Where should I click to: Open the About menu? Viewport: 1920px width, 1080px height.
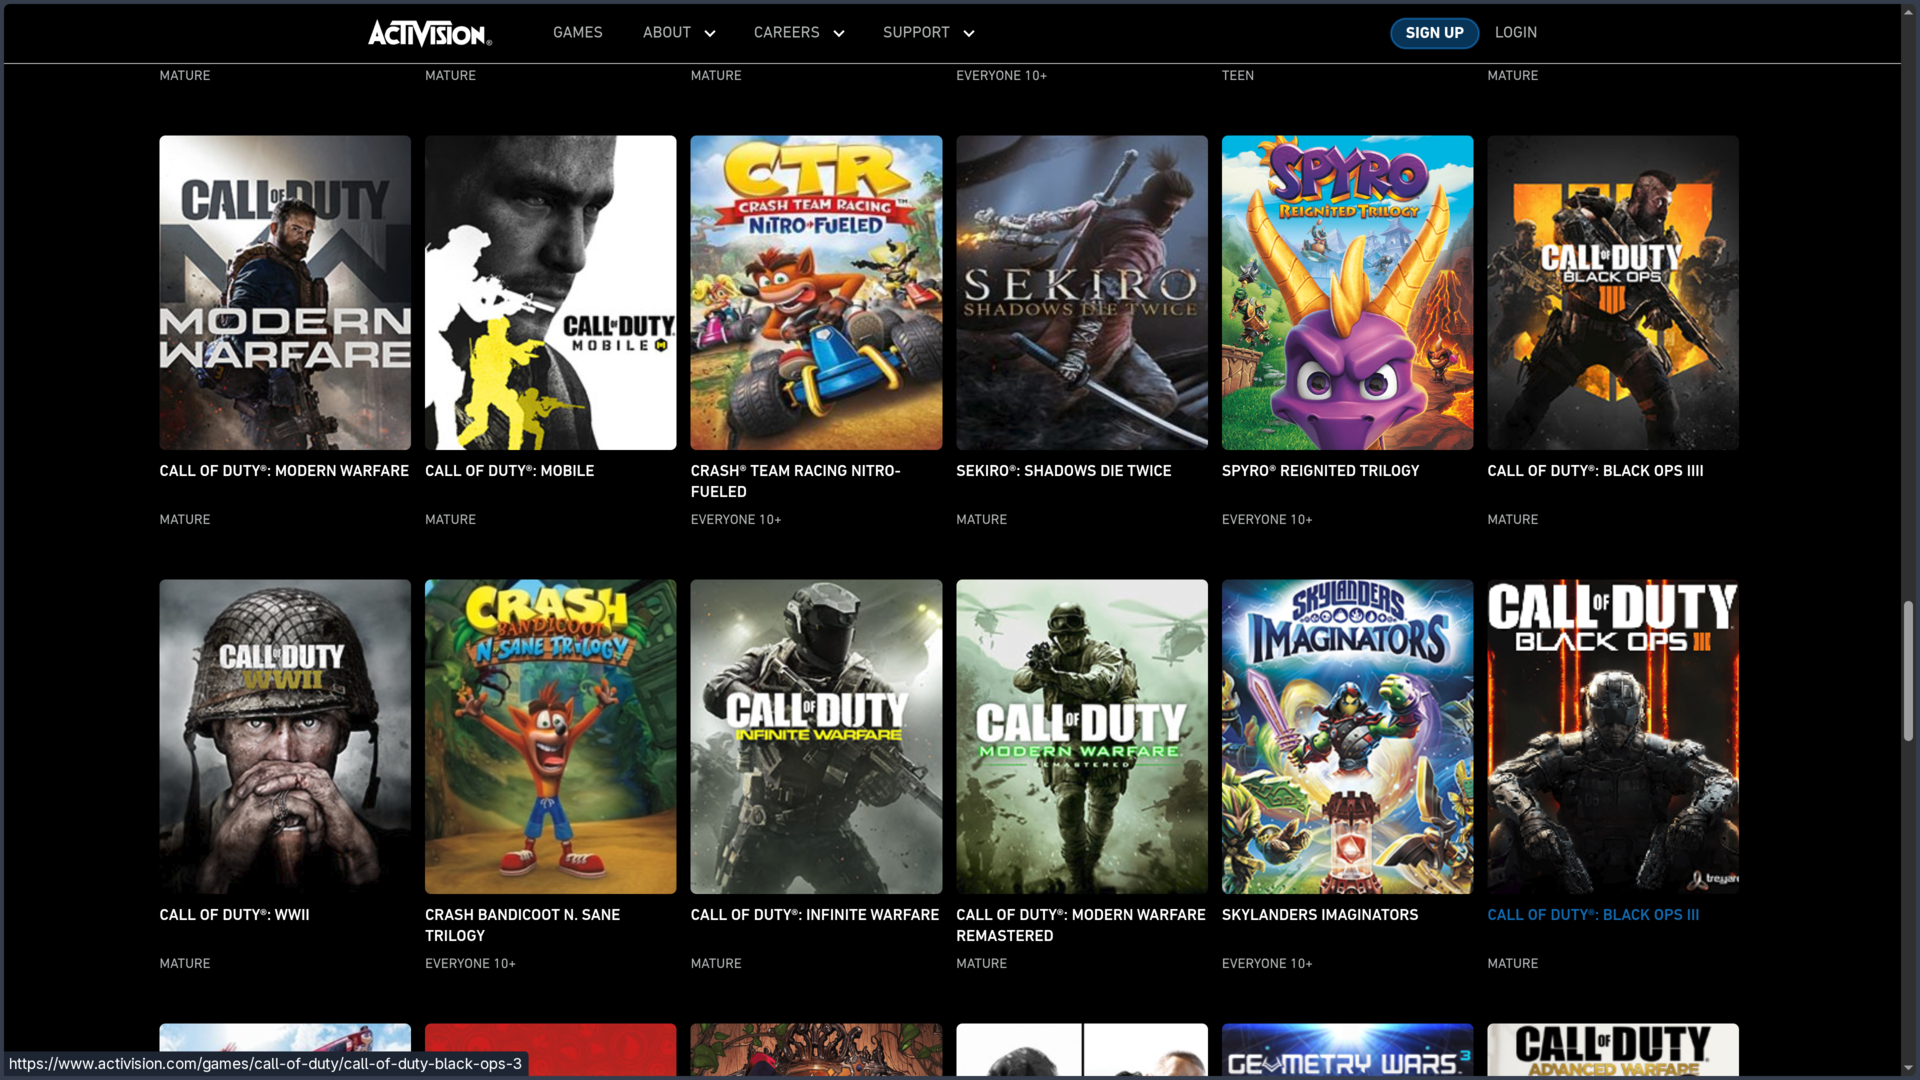tap(667, 33)
